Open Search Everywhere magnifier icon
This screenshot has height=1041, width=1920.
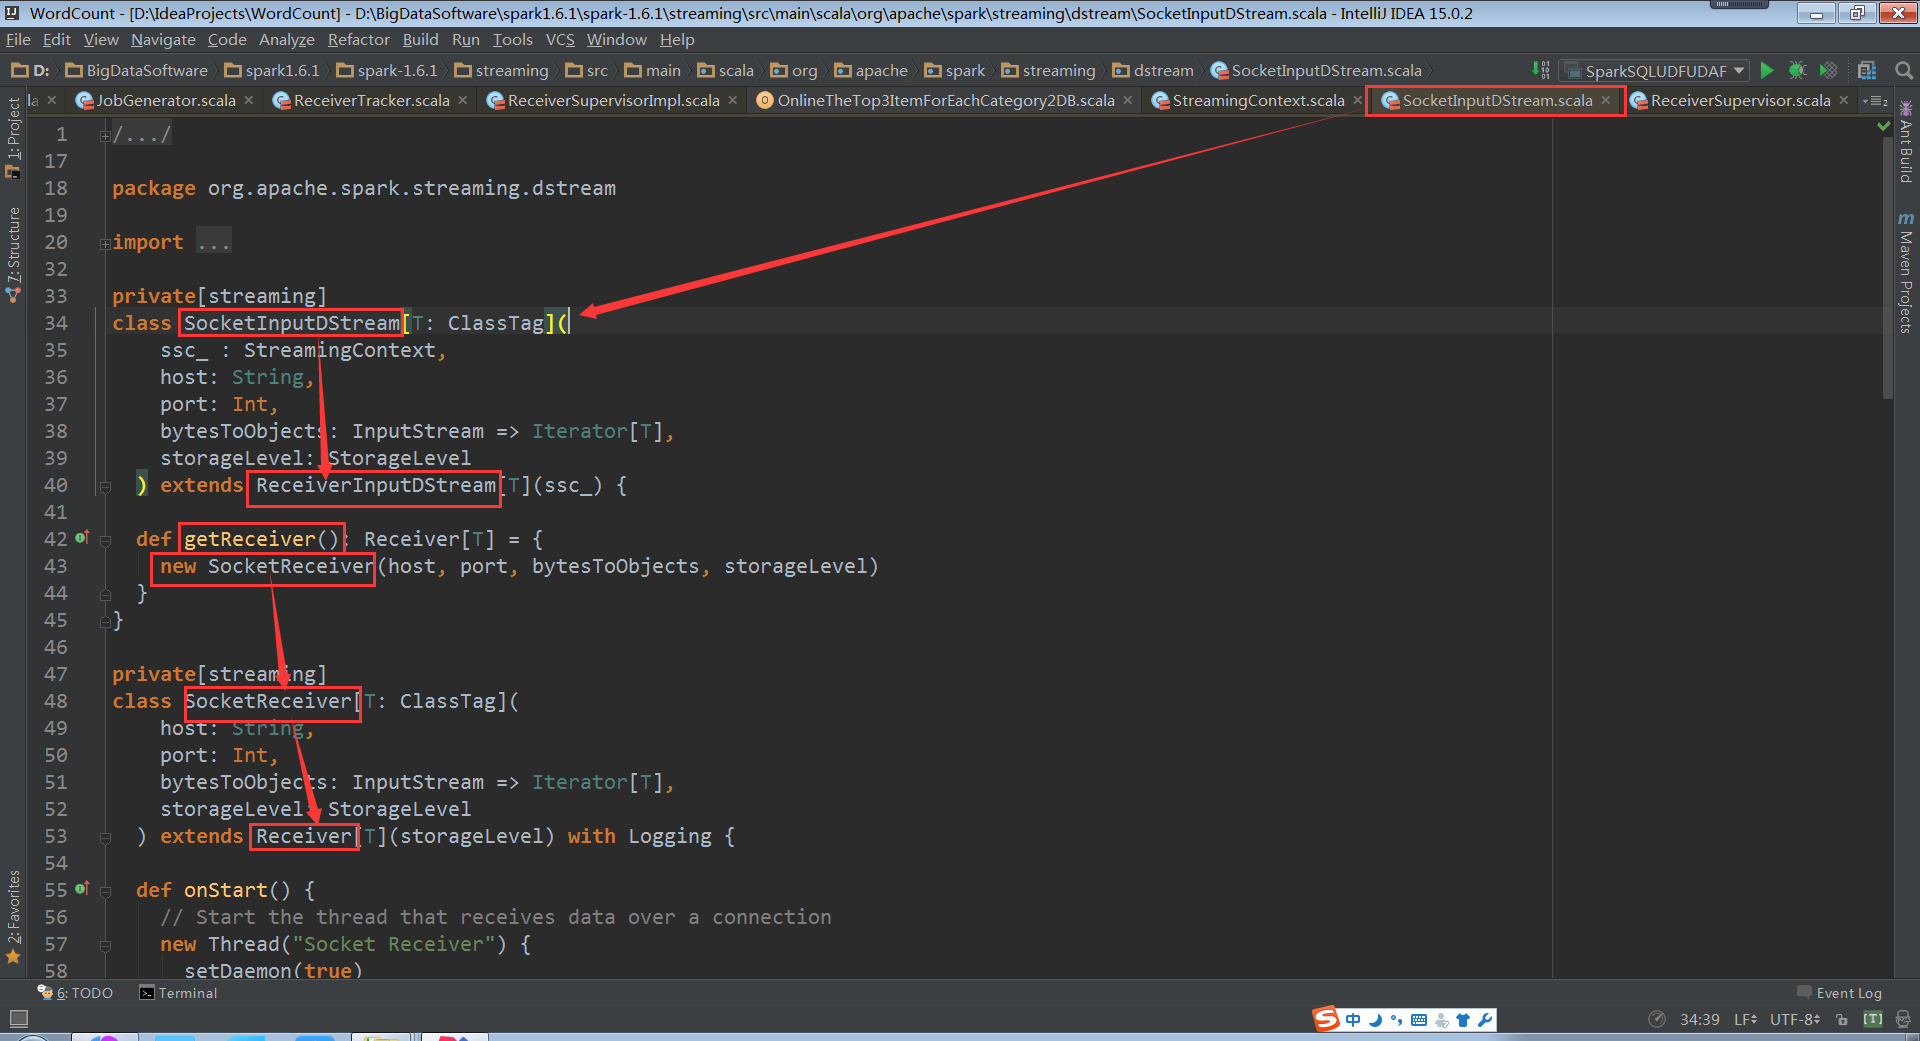1904,70
